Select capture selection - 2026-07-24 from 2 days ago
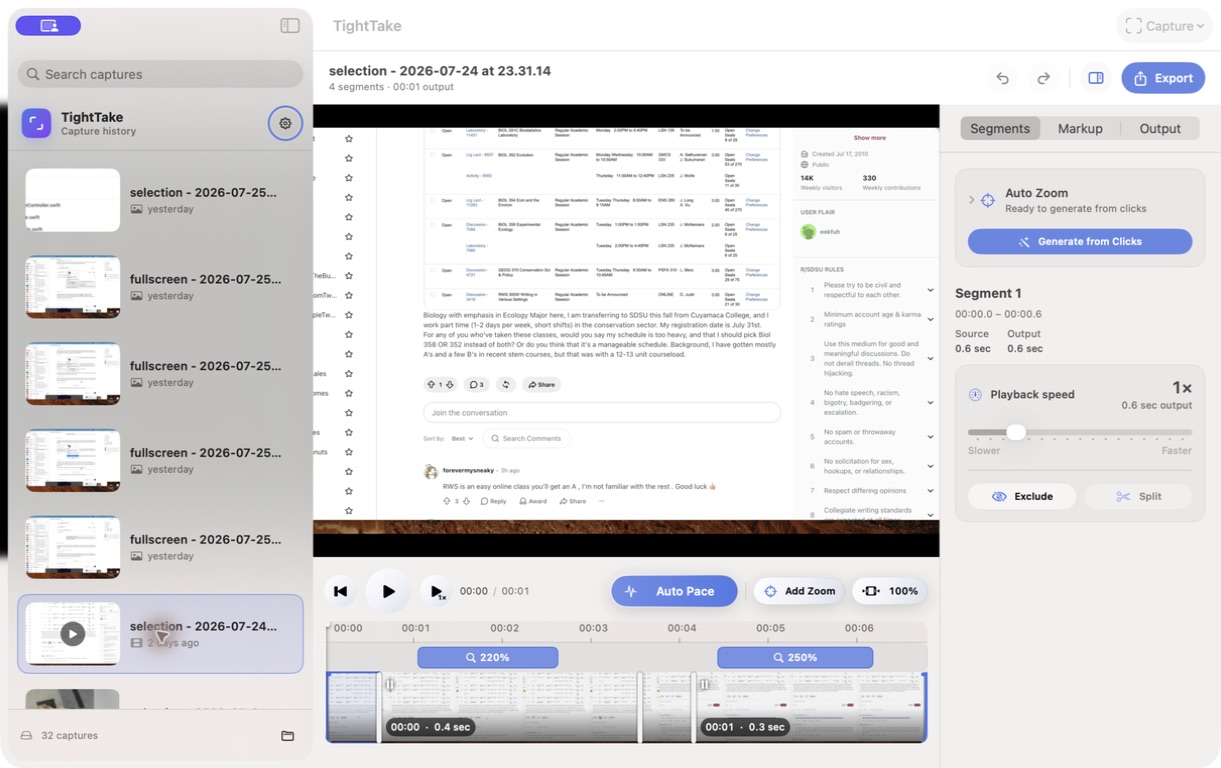1221x768 pixels. pos(160,634)
